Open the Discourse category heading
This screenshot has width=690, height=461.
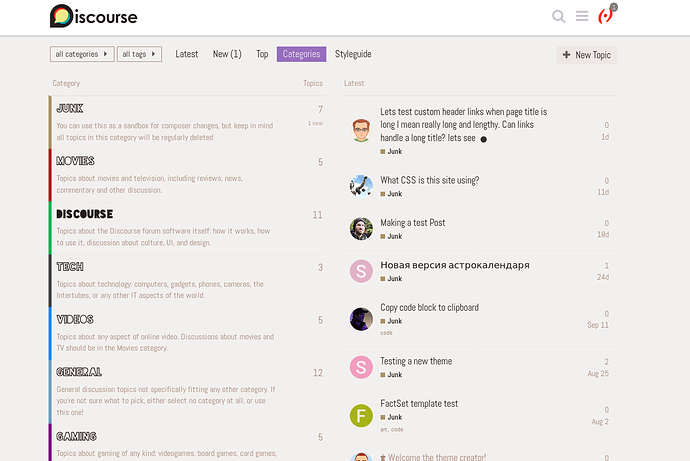(85, 214)
